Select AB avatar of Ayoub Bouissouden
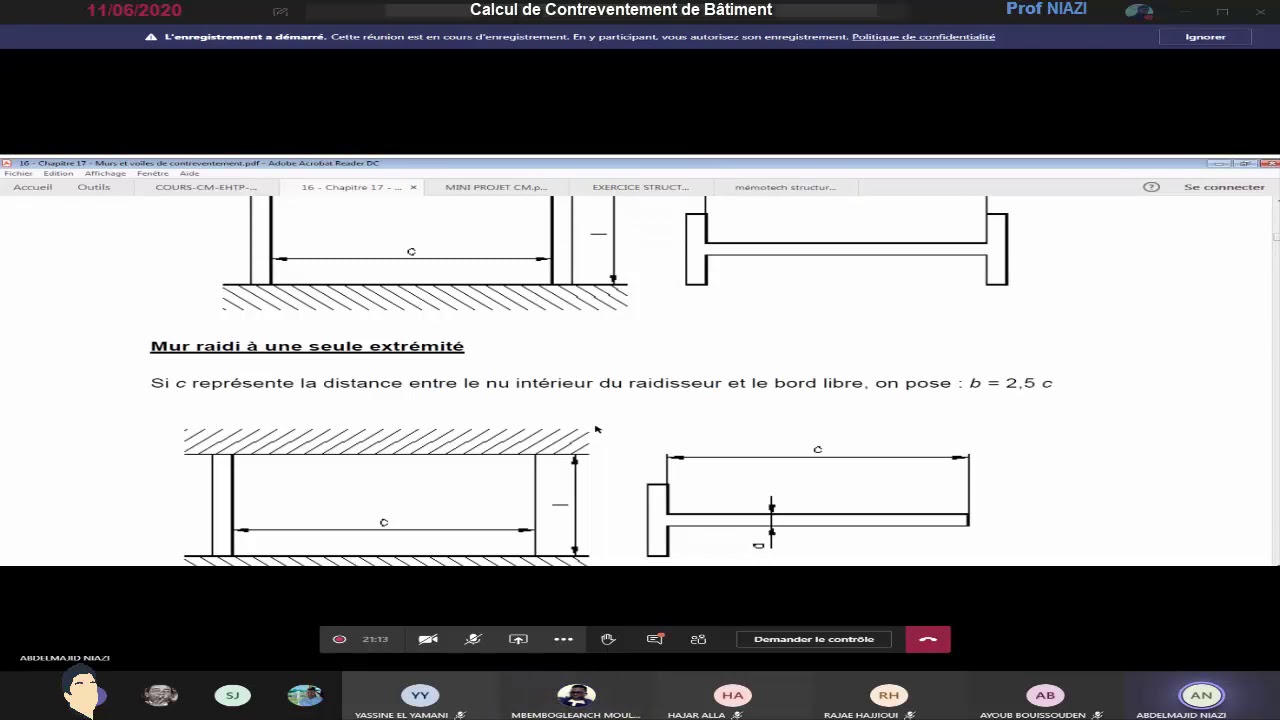Screen dimensions: 1280x720 1045,695
